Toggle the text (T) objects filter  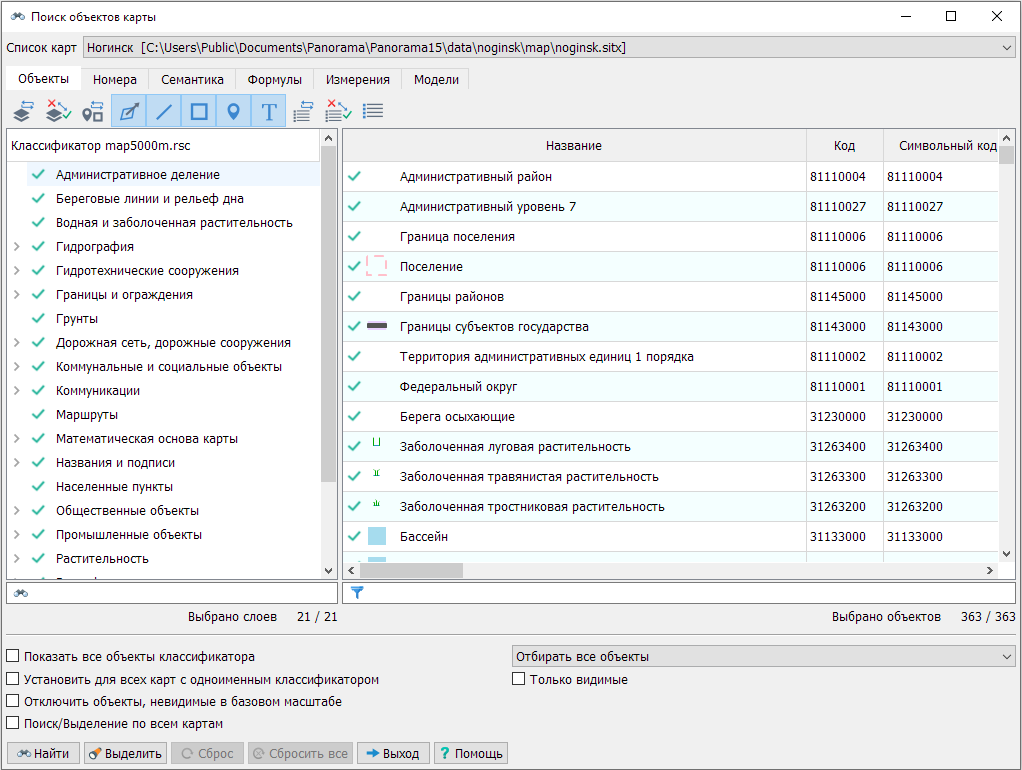(268, 111)
